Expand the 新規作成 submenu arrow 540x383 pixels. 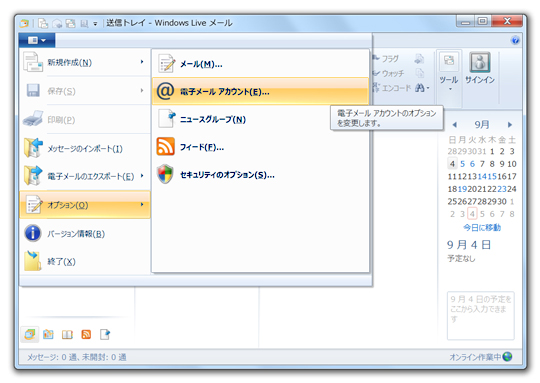(x=142, y=62)
